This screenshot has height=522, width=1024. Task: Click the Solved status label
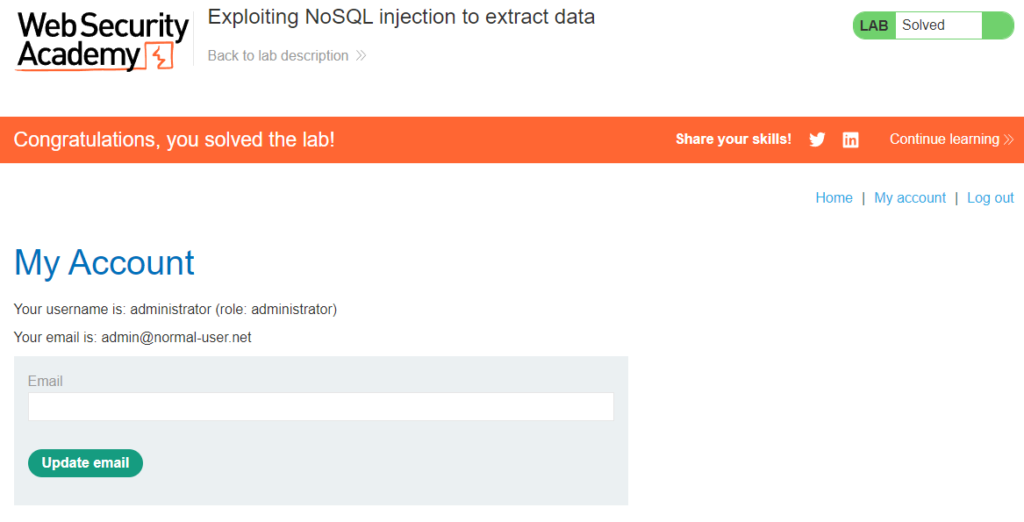[x=923, y=25]
